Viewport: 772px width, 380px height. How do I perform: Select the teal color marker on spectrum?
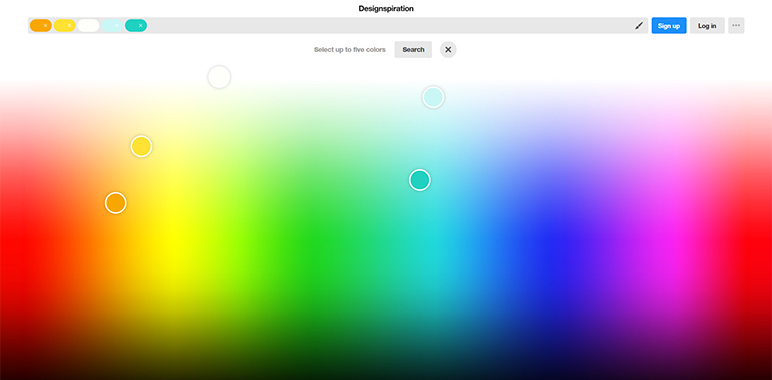click(420, 180)
